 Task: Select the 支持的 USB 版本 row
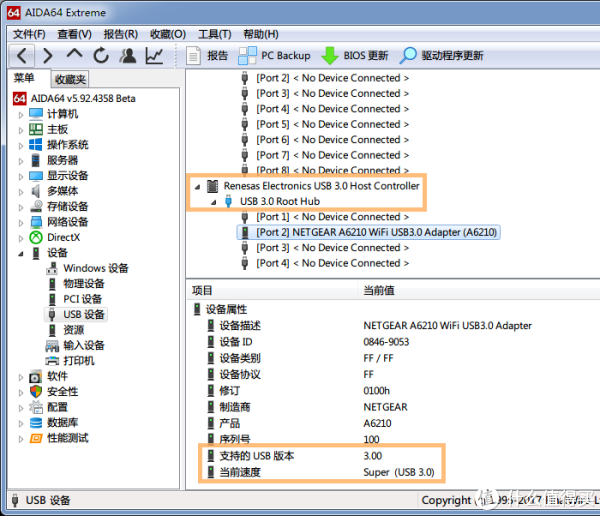(295, 456)
